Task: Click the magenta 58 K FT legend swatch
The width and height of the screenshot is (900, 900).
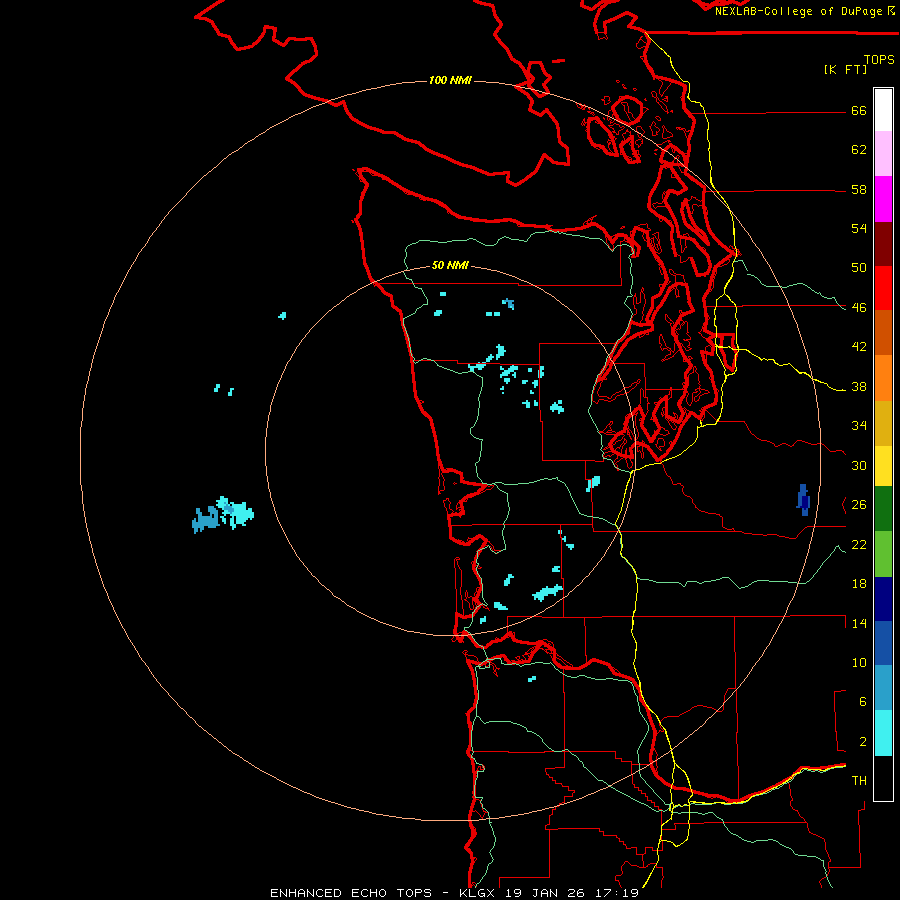Action: [883, 199]
